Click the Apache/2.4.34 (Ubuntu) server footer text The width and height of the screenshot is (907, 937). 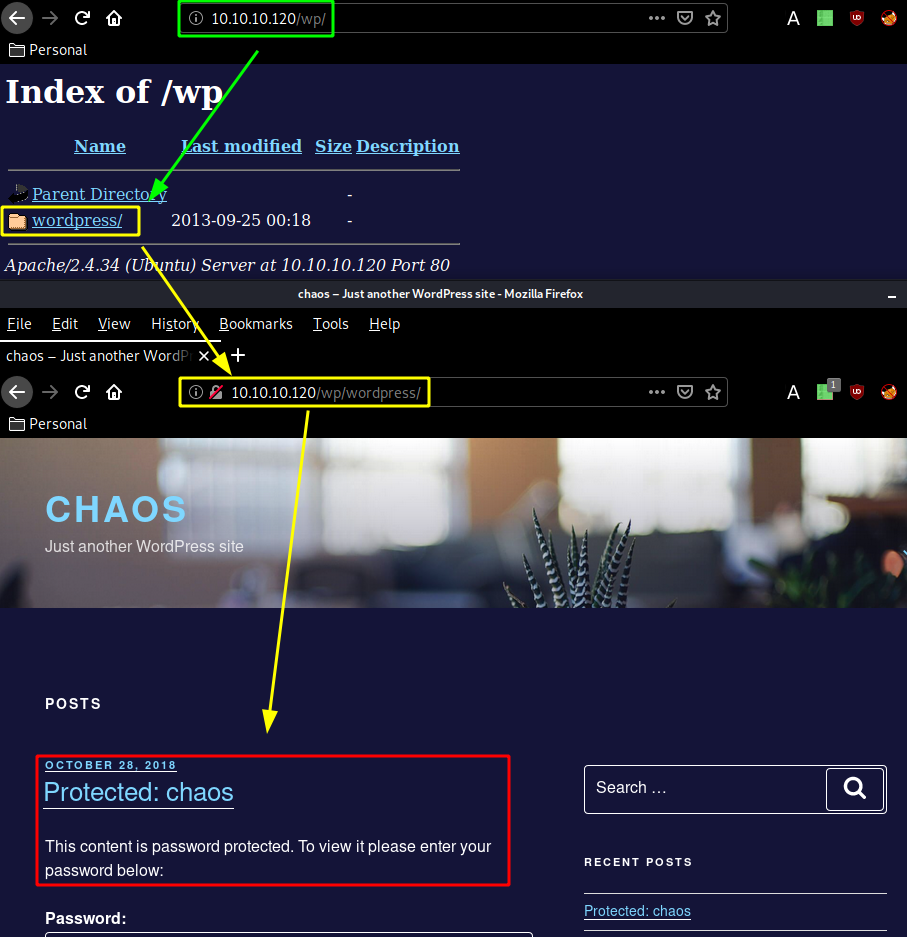click(x=227, y=265)
